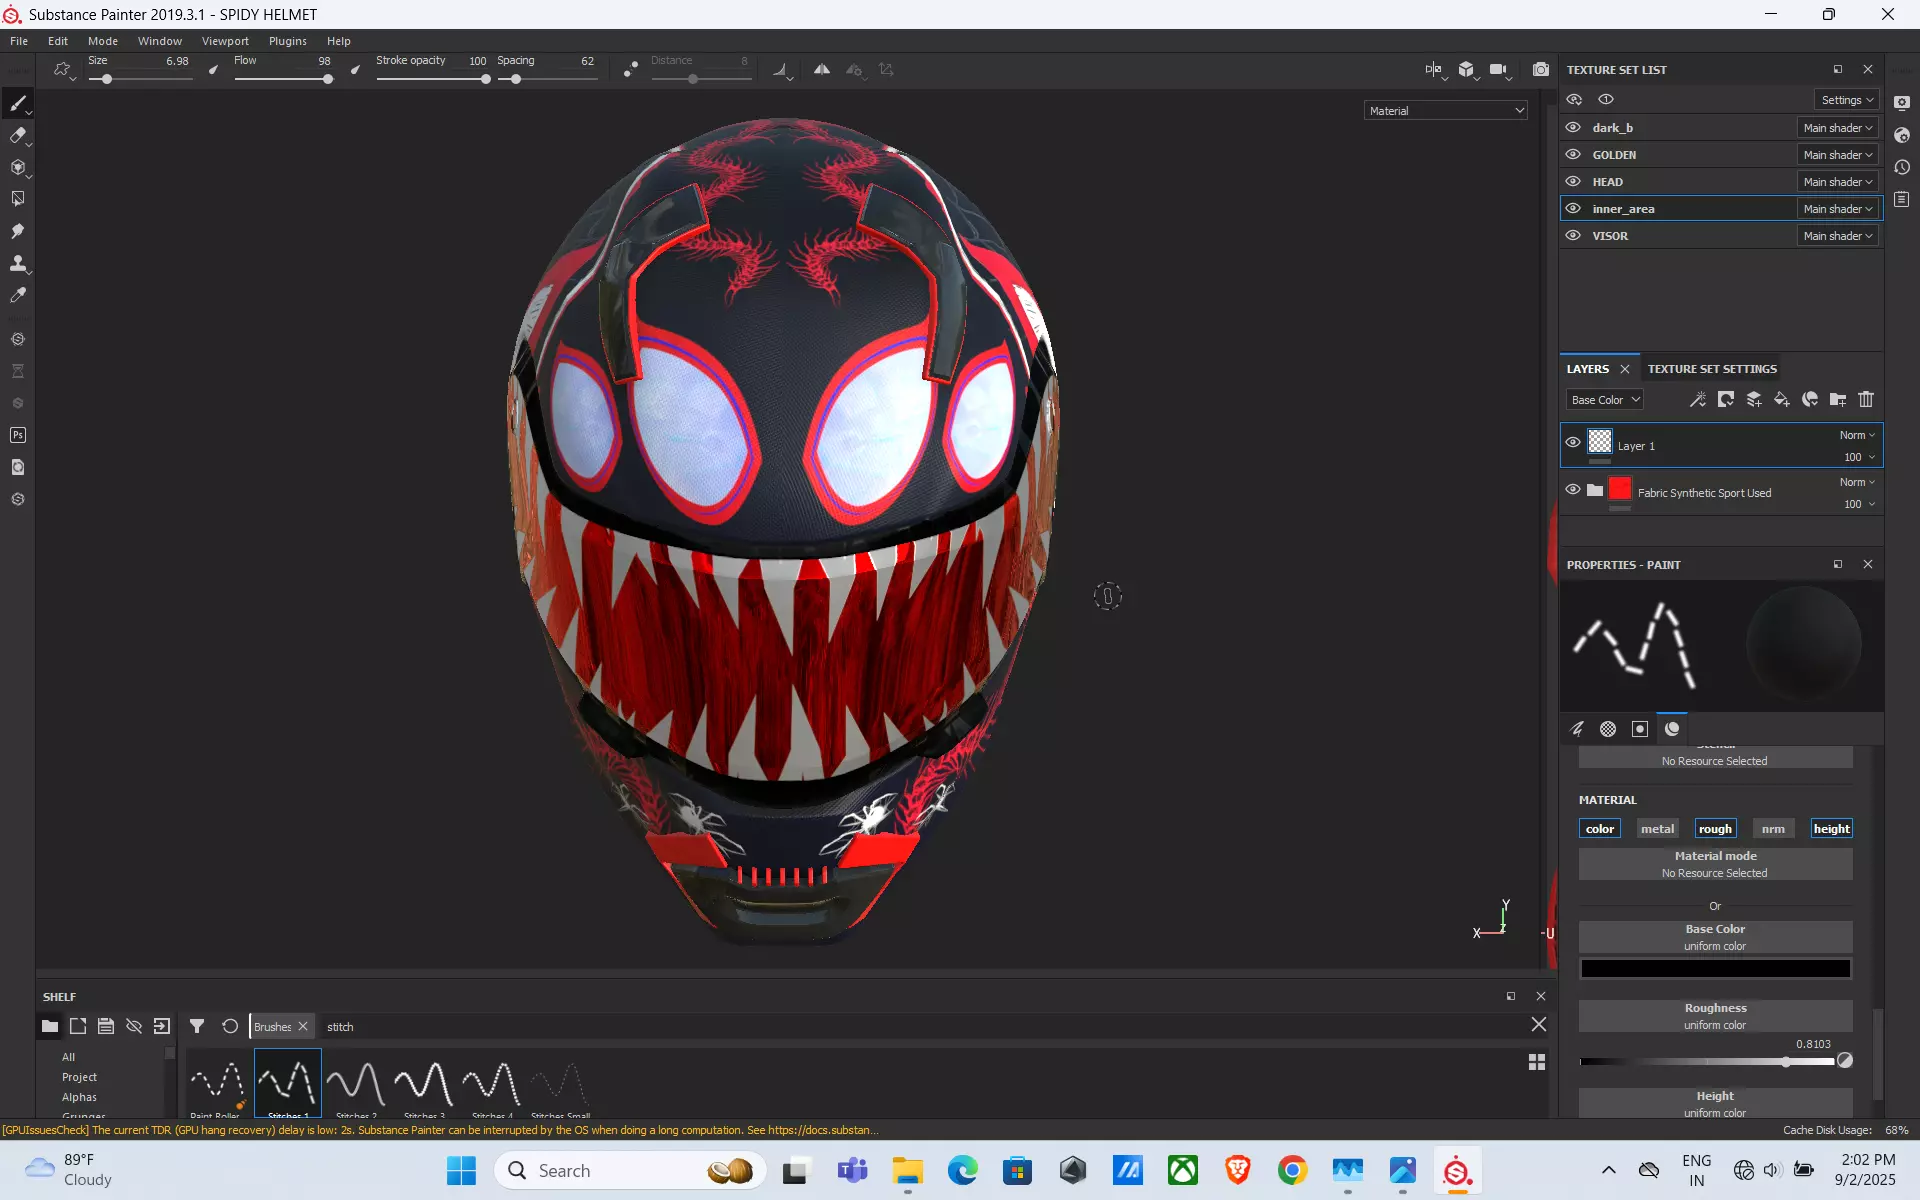
Task: Enable lazy mouse icon
Action: [630, 69]
